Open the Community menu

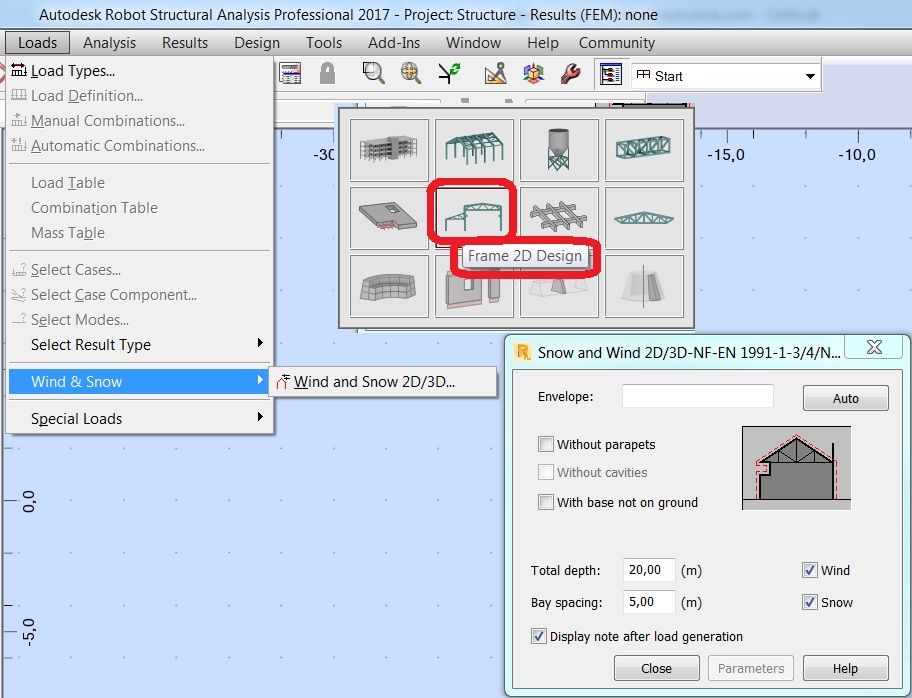point(617,42)
